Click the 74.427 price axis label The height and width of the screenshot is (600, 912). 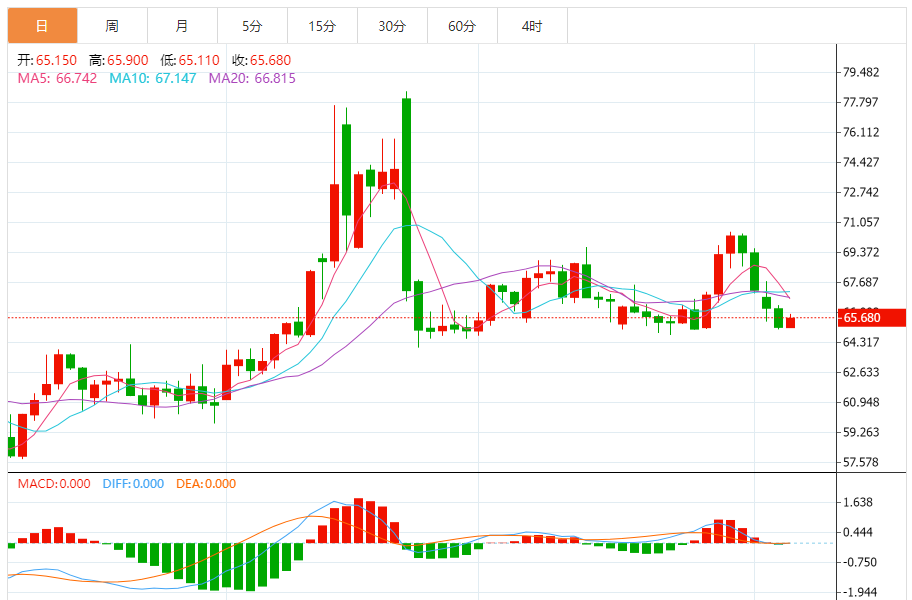(x=861, y=162)
